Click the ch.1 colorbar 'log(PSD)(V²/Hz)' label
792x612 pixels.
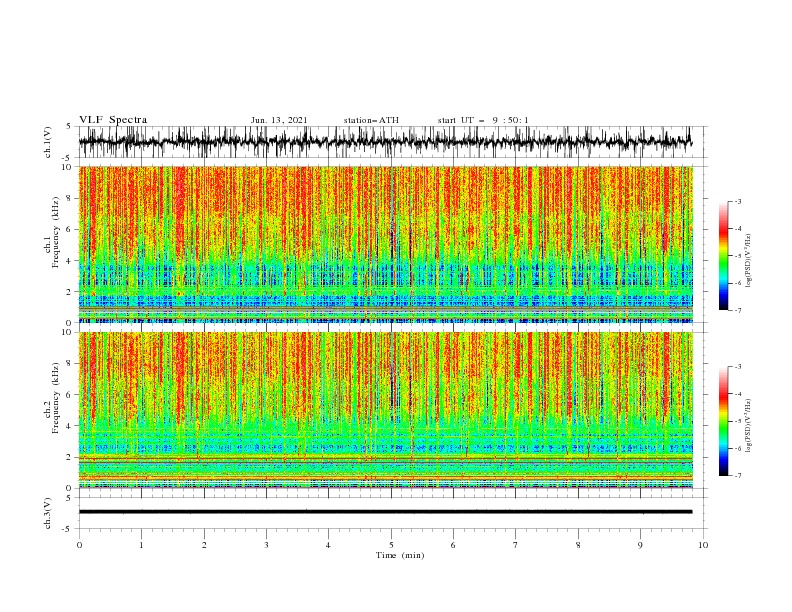click(x=749, y=261)
